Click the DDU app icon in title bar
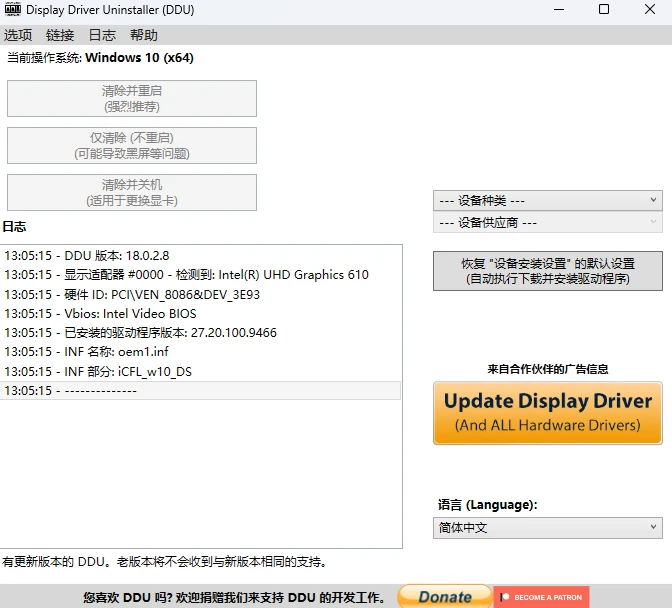Screen dimensions: 672x608 click(13, 9)
